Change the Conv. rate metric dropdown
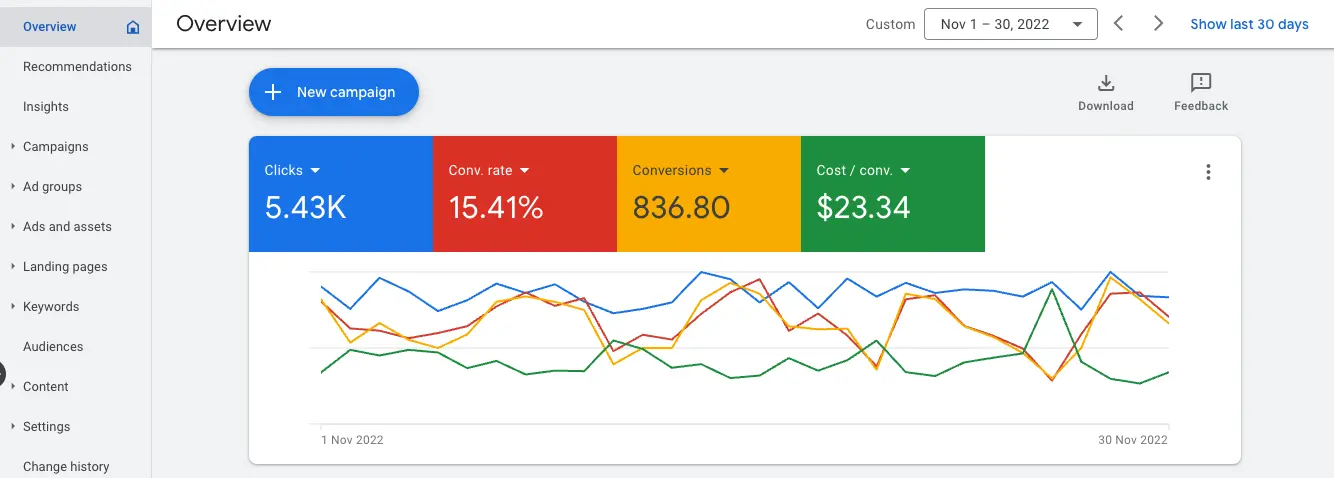1334x478 pixels. [x=524, y=171]
